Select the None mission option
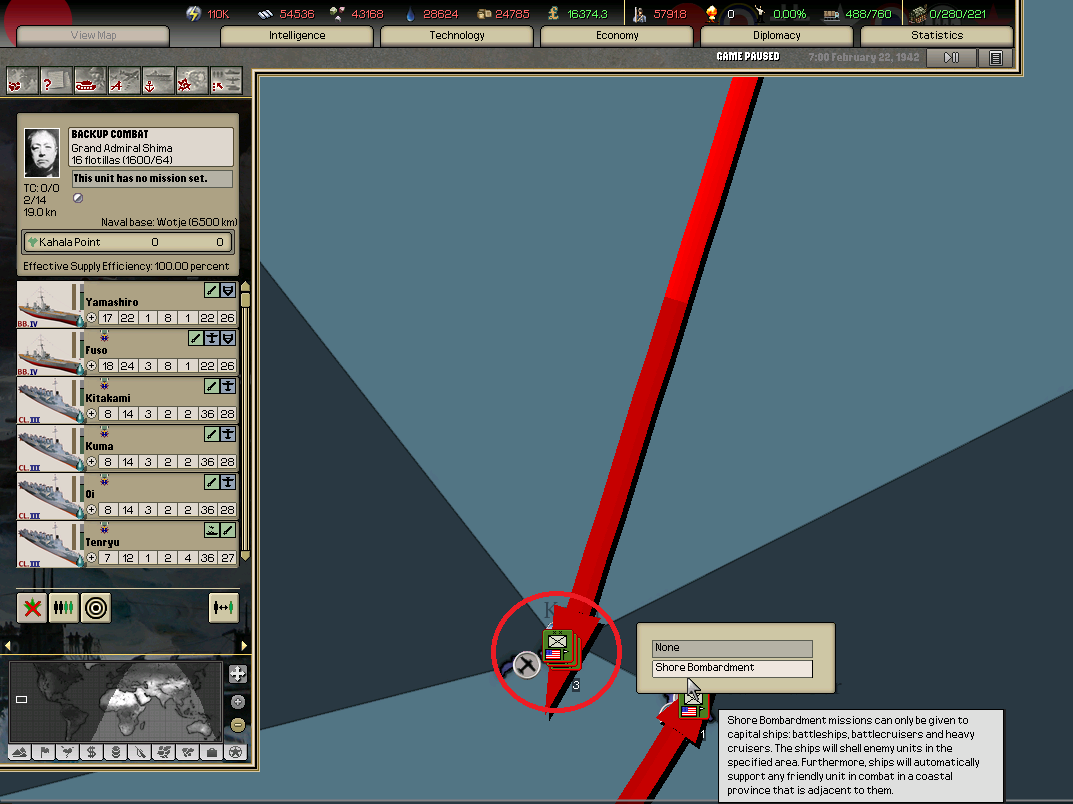This screenshot has width=1073, height=804. tap(732, 648)
